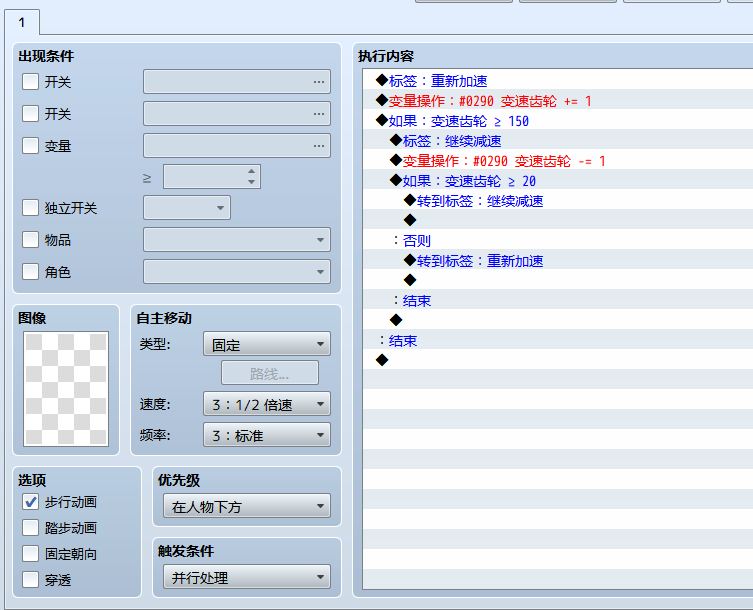Enable the 物品 condition checkbox

pos(30,239)
